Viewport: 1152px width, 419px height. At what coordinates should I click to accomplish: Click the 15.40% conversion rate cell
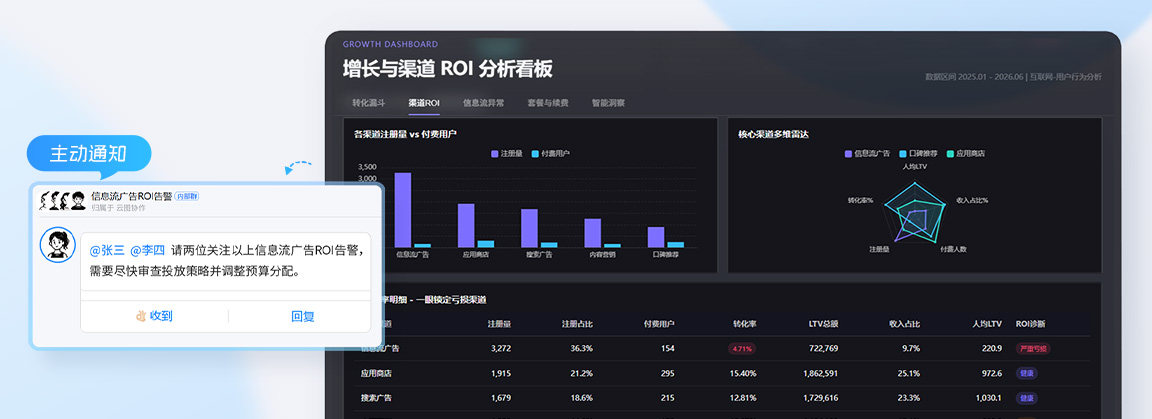[744, 373]
